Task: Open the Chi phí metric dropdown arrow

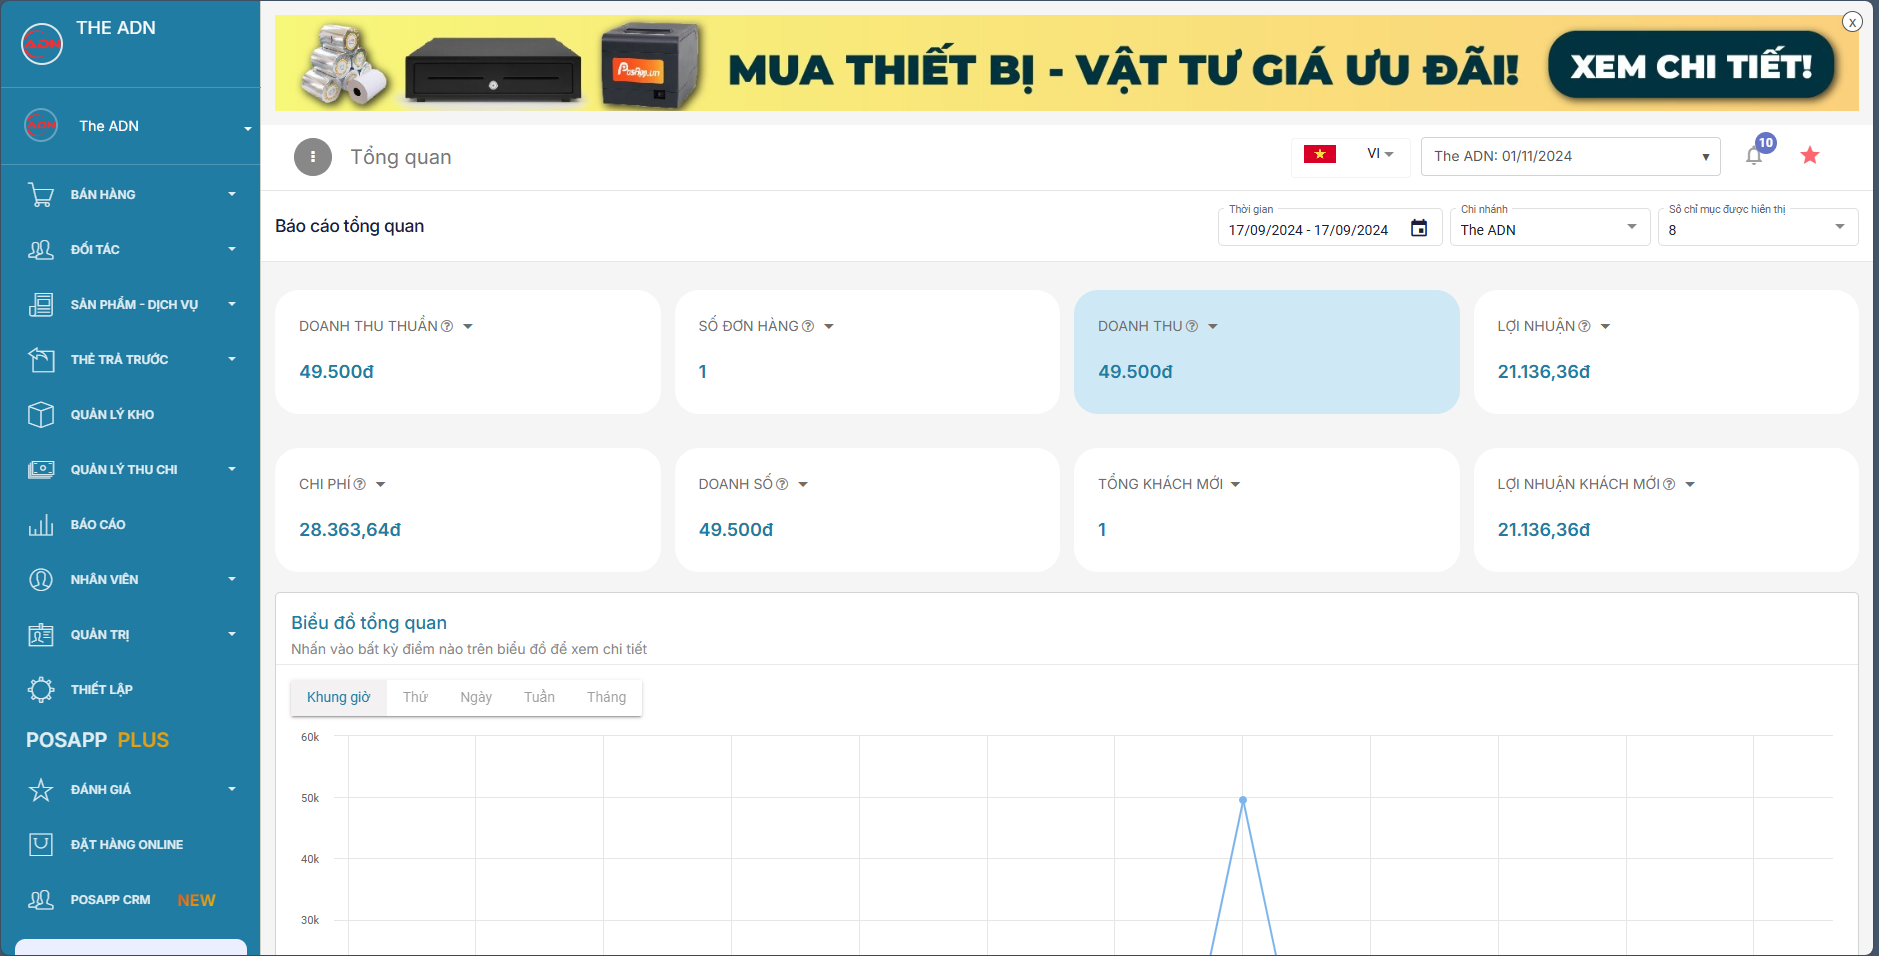Action: [x=381, y=485]
